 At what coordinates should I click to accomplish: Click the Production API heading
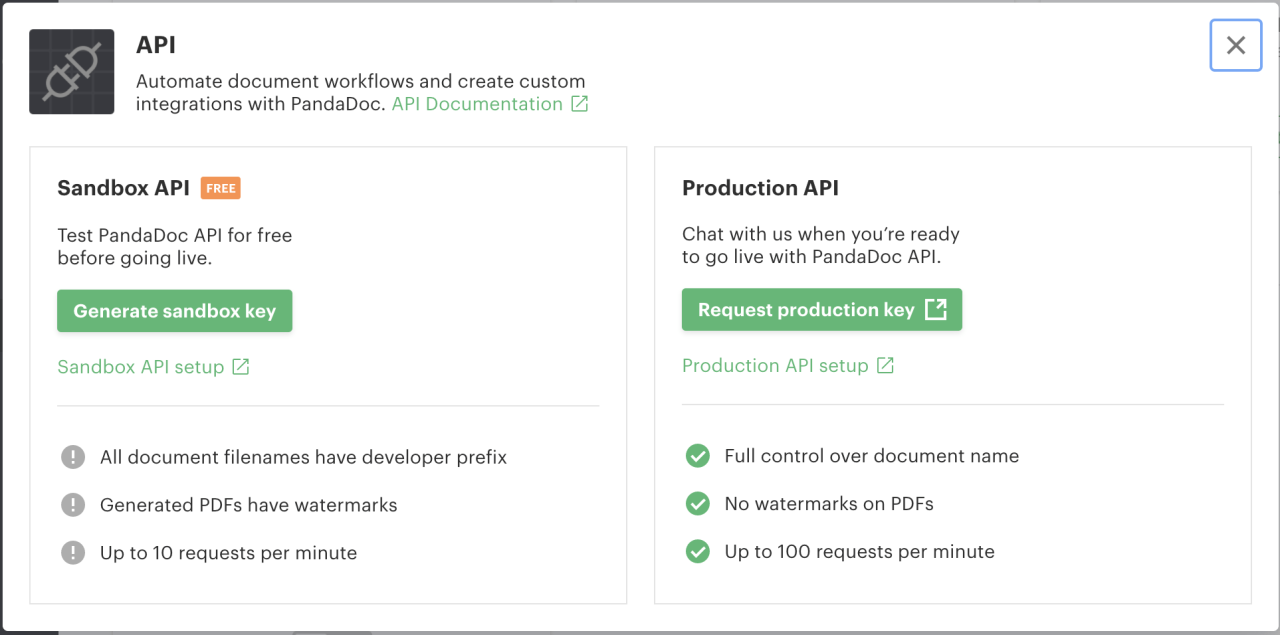point(761,188)
